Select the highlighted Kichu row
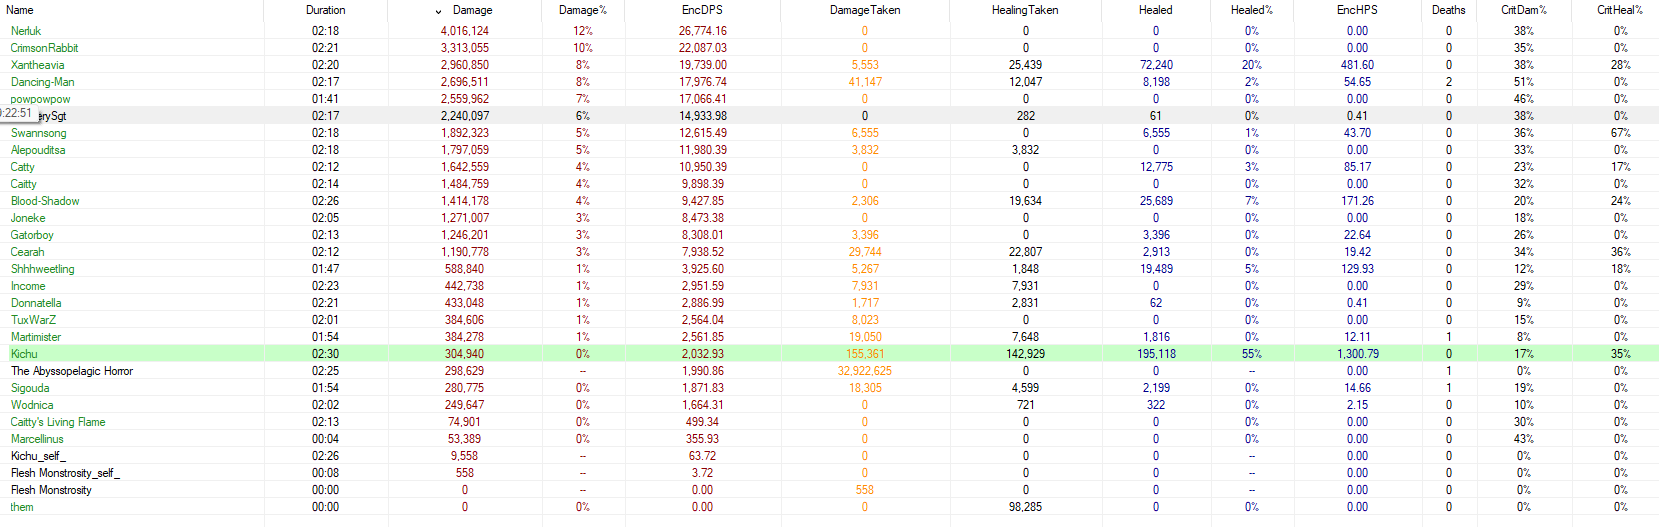The image size is (1659, 527). tap(24, 354)
